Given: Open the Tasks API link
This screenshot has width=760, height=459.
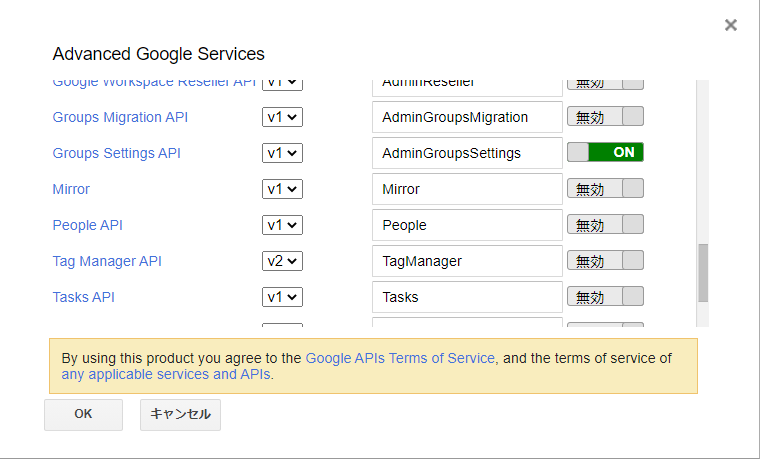Looking at the screenshot, I should (x=83, y=297).
